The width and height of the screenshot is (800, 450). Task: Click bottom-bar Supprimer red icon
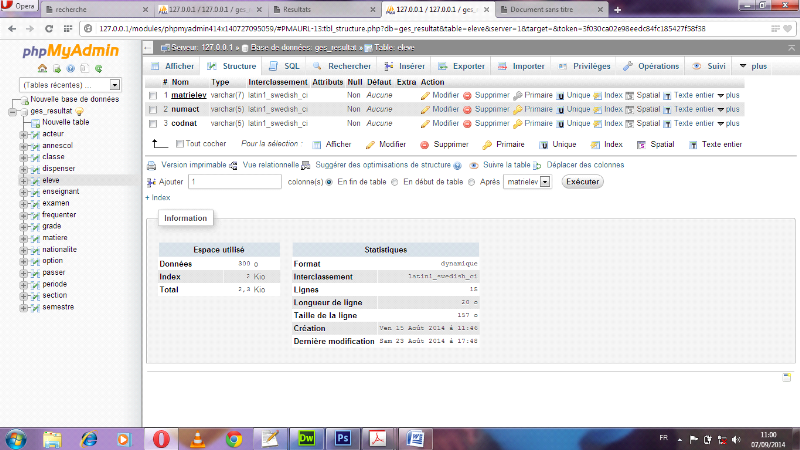click(x=424, y=145)
